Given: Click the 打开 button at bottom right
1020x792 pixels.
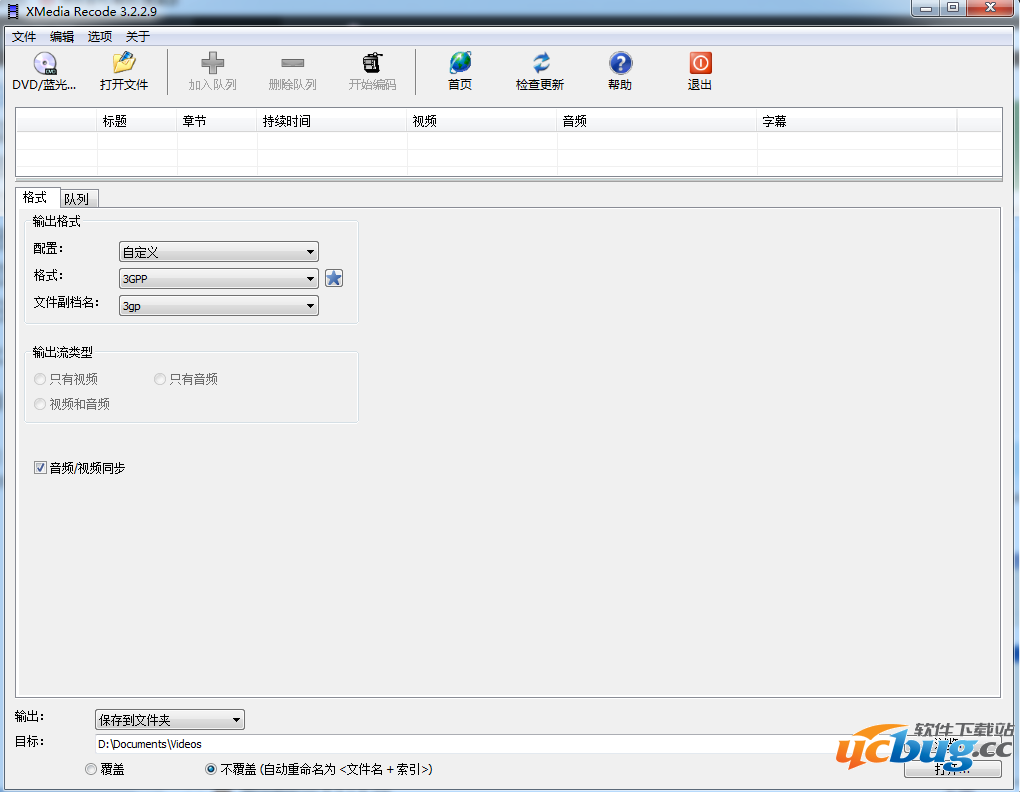Looking at the screenshot, I should click(951, 768).
